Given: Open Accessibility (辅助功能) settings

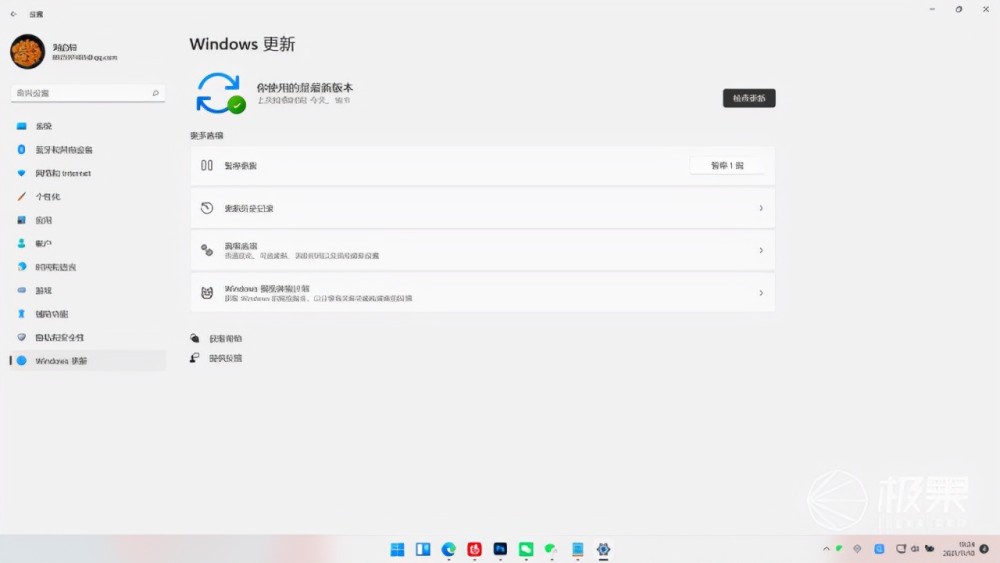Looking at the screenshot, I should tap(51, 314).
